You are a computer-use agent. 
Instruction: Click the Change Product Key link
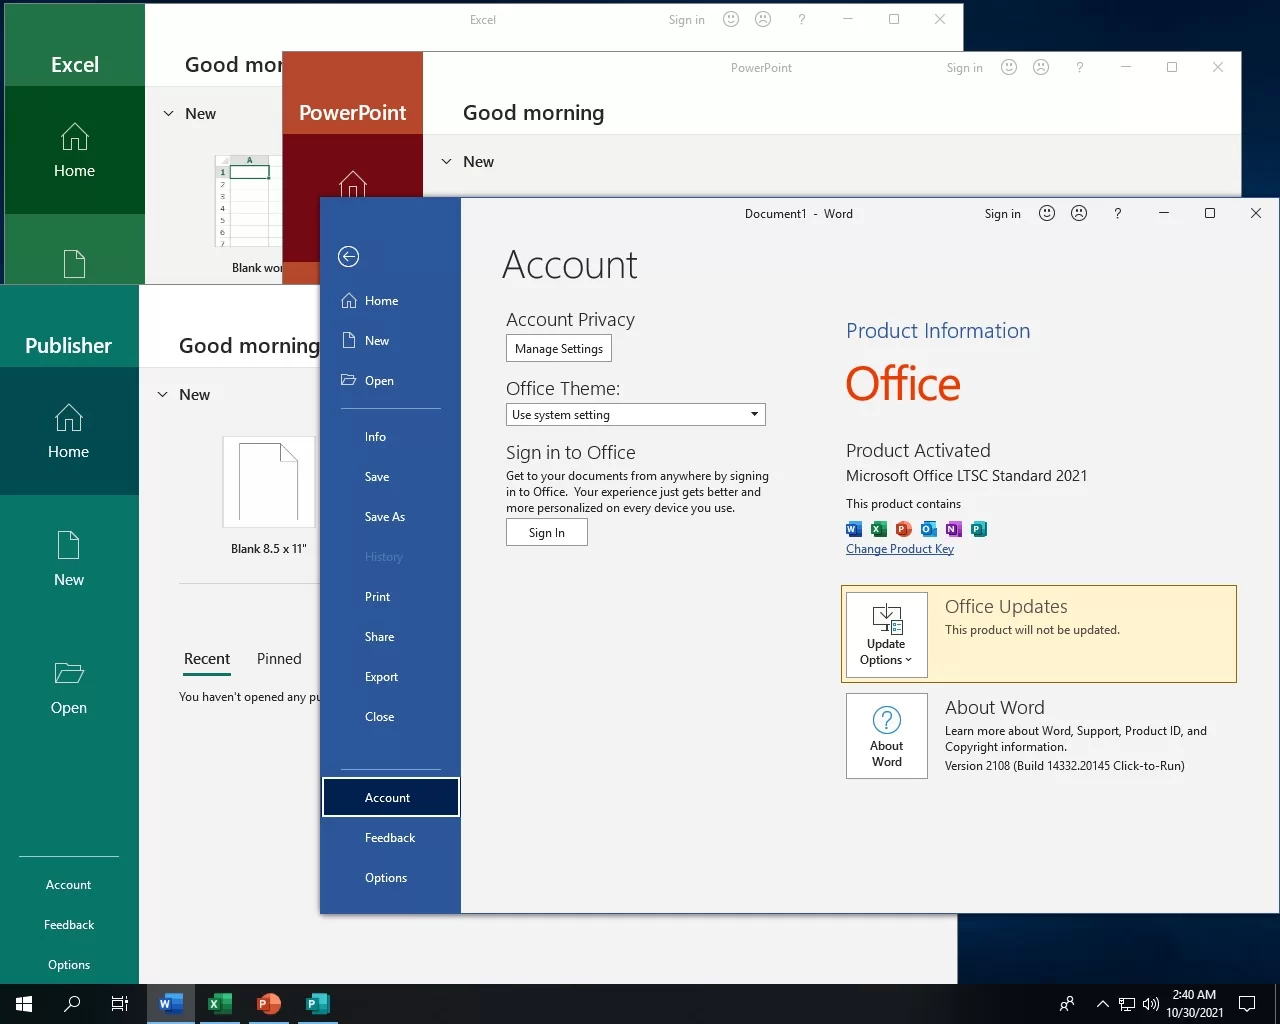pos(899,549)
